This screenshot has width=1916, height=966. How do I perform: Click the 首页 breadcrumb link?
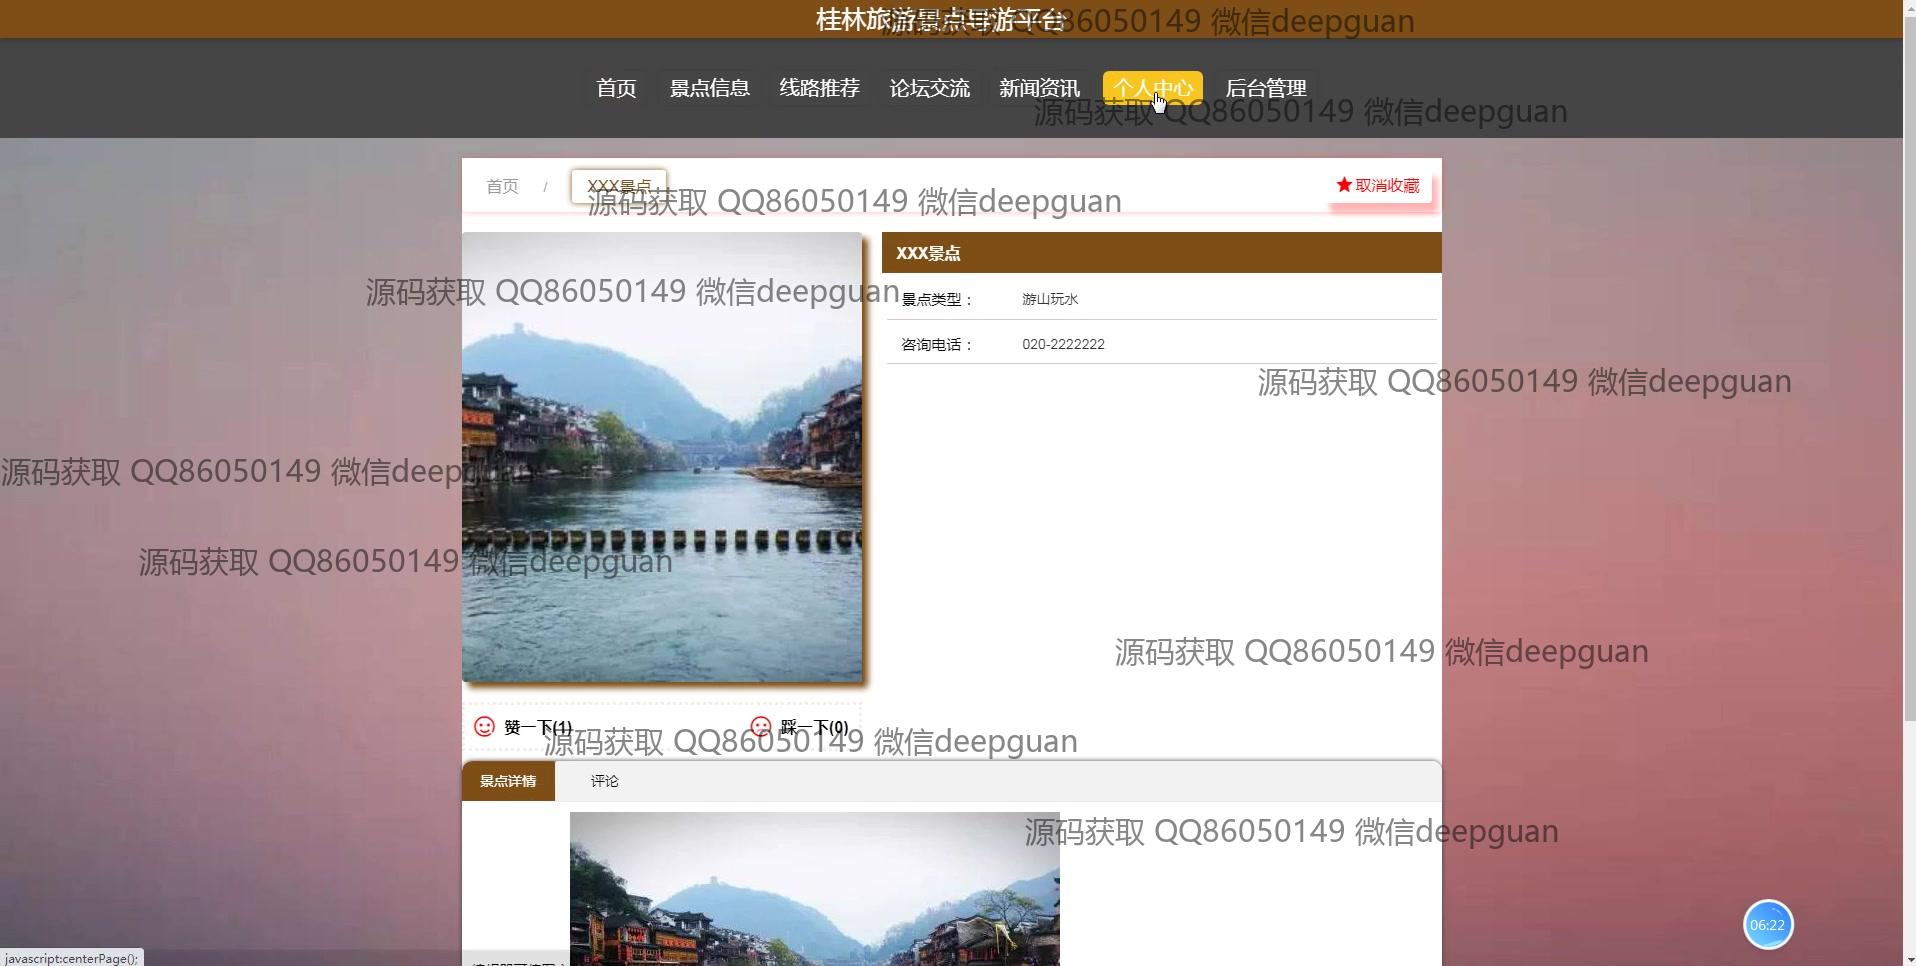click(x=502, y=186)
